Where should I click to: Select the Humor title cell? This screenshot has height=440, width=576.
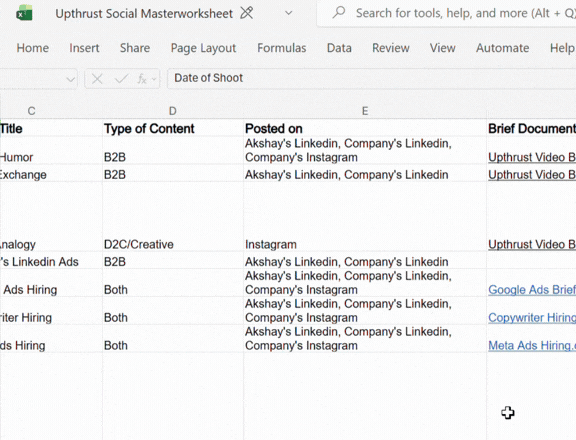[51, 150]
